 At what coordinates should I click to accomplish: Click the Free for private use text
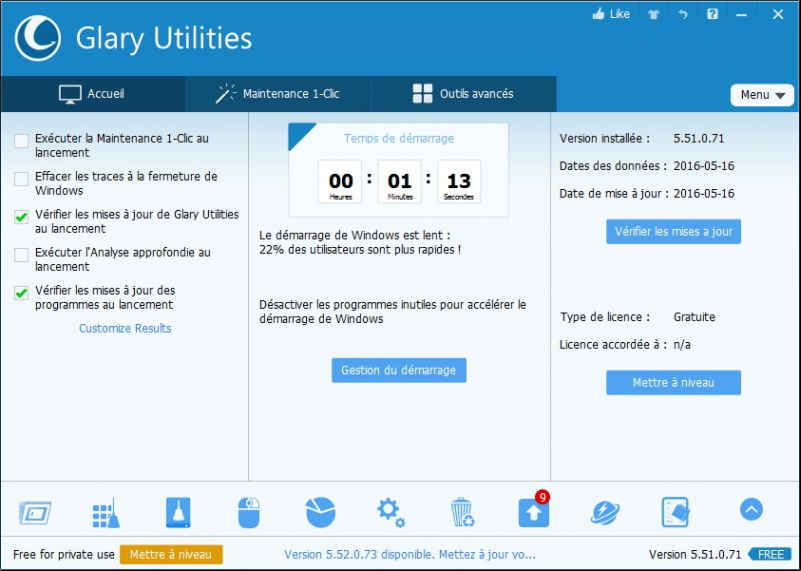click(64, 555)
